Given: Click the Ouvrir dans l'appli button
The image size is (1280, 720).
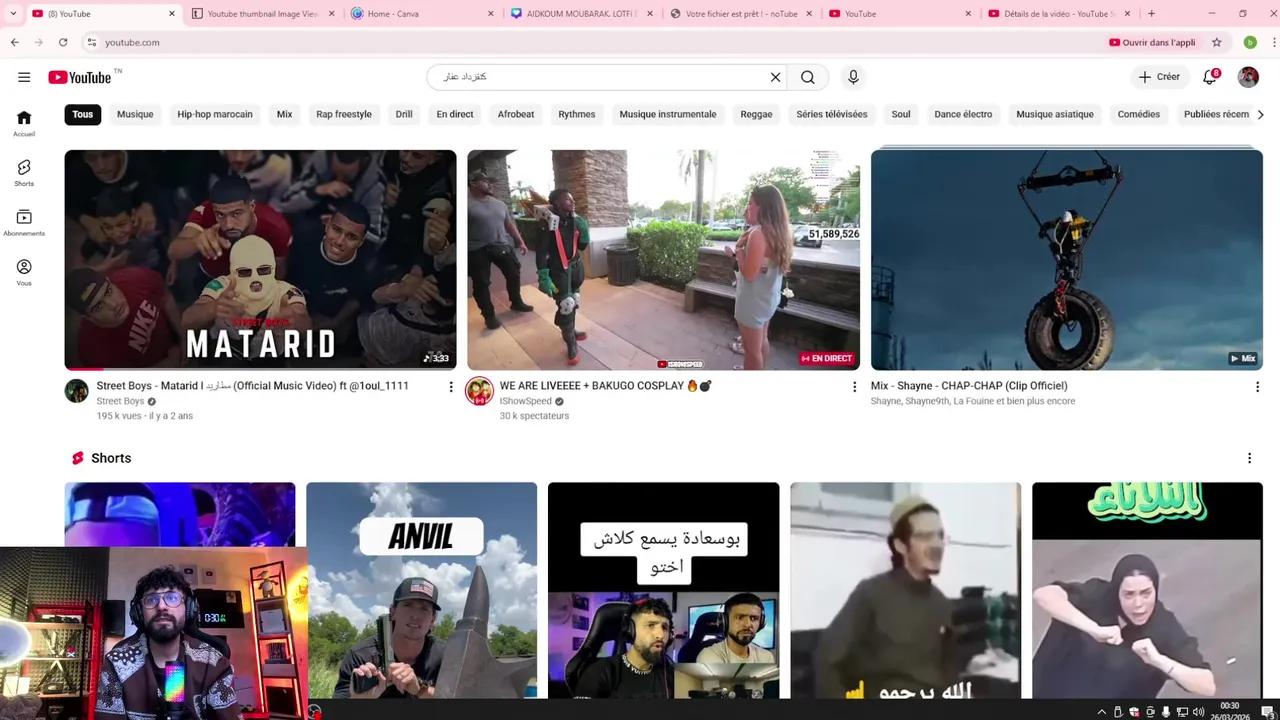Looking at the screenshot, I should (1152, 42).
